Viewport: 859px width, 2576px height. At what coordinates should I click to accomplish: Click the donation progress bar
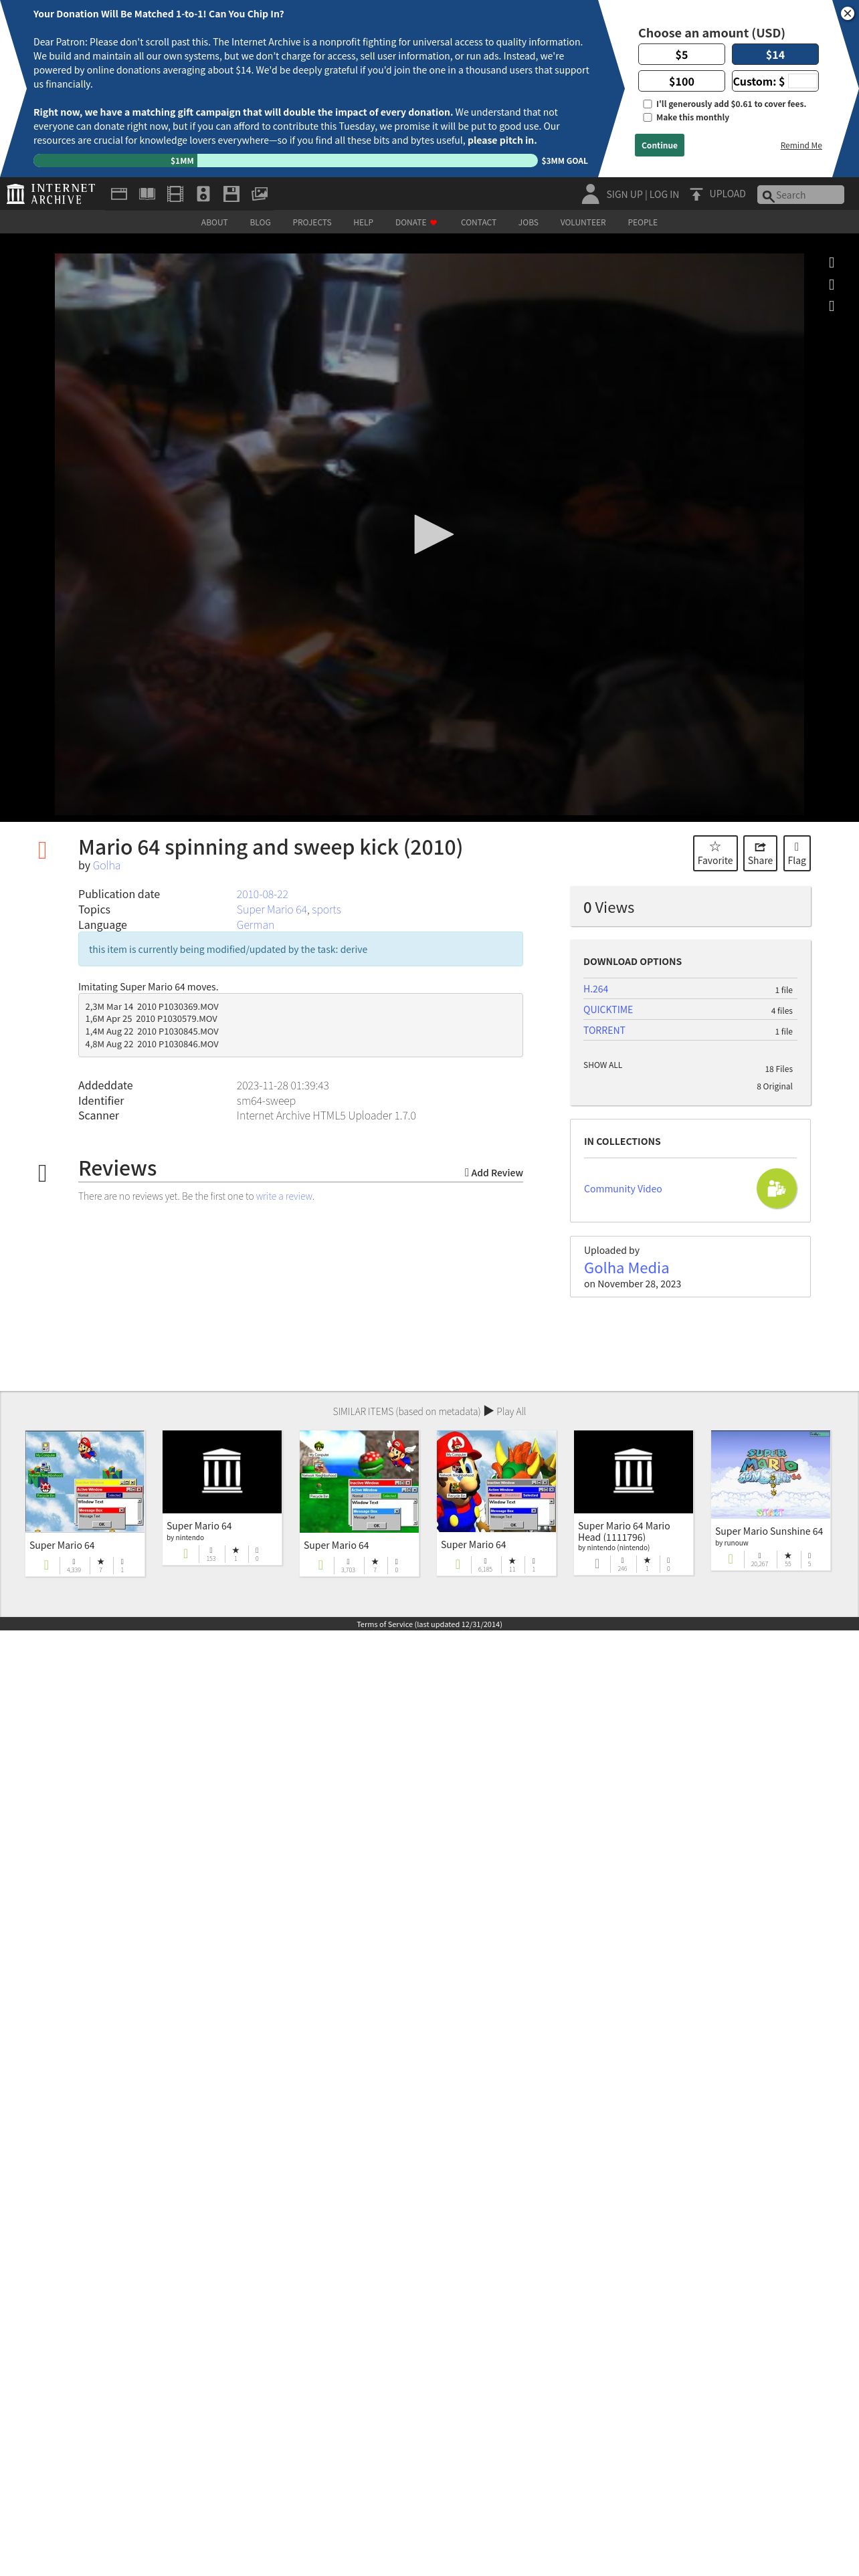(285, 160)
